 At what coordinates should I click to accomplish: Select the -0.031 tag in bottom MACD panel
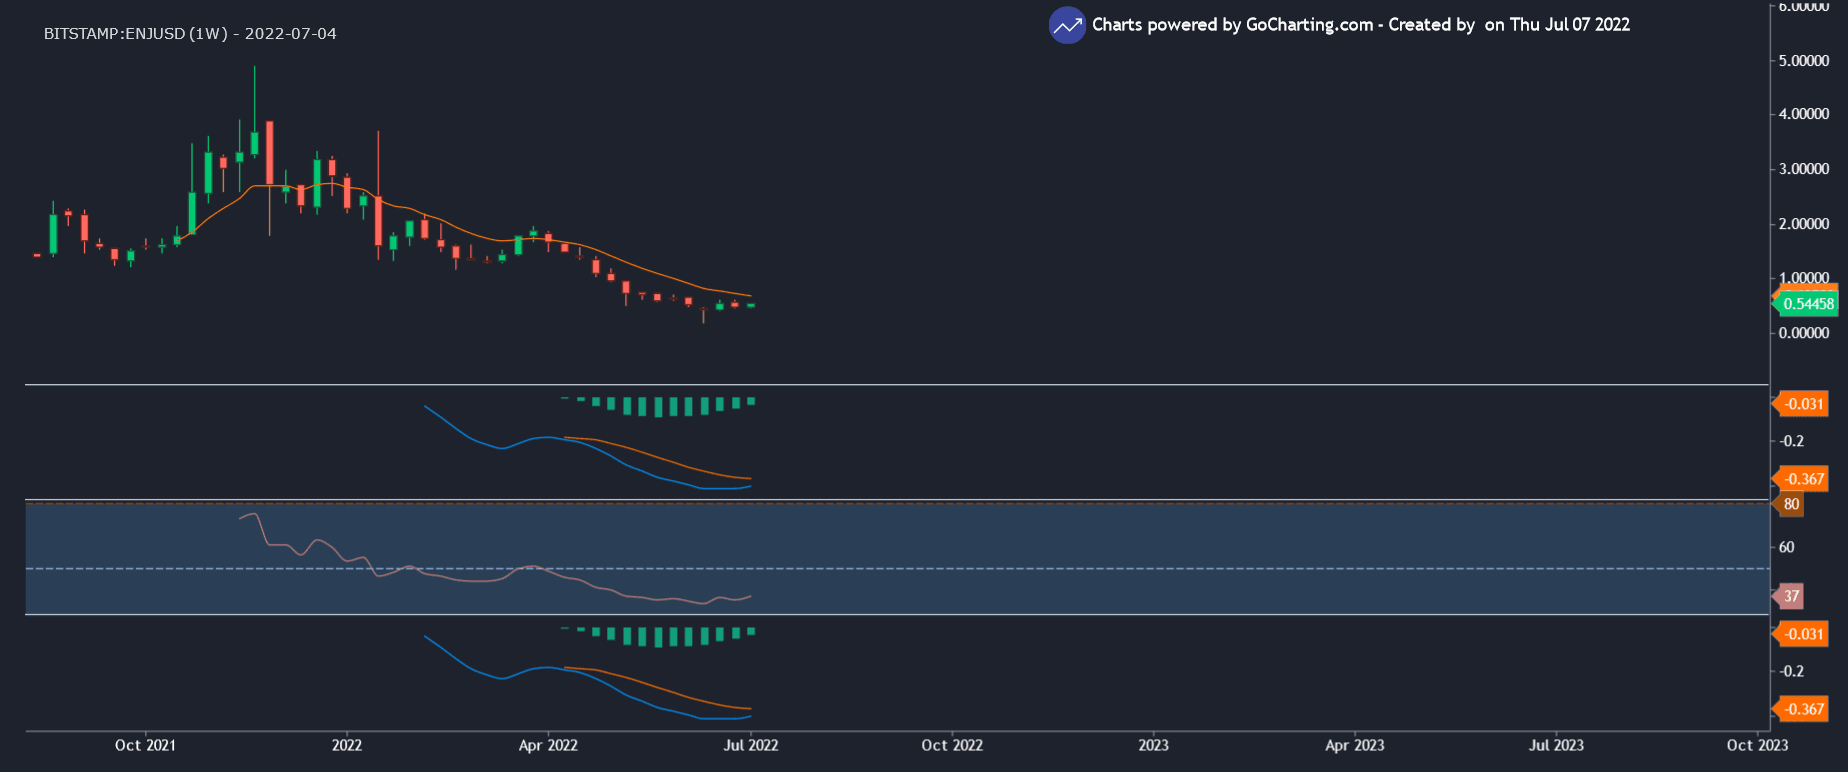(x=1804, y=634)
